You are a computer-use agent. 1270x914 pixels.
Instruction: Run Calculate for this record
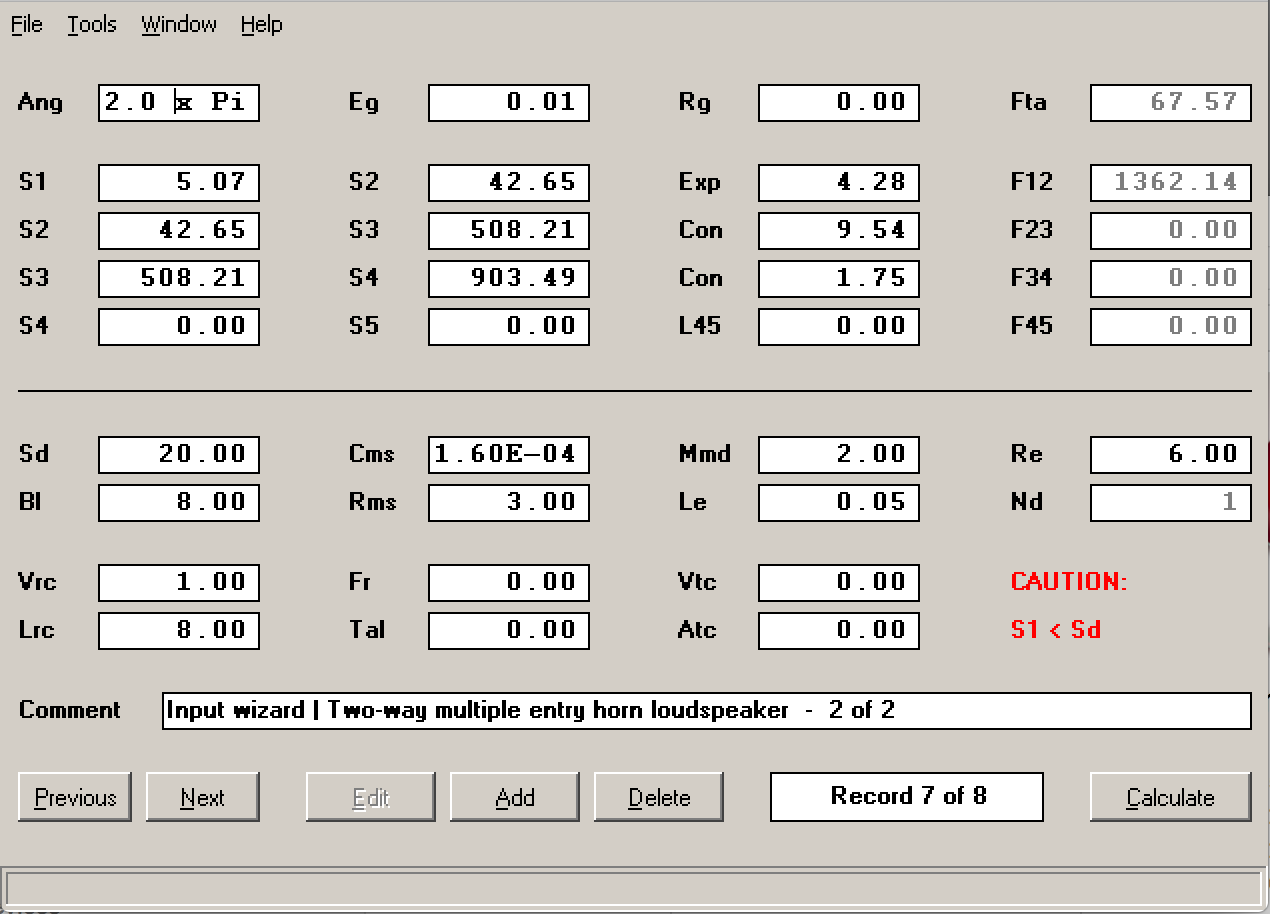1170,797
